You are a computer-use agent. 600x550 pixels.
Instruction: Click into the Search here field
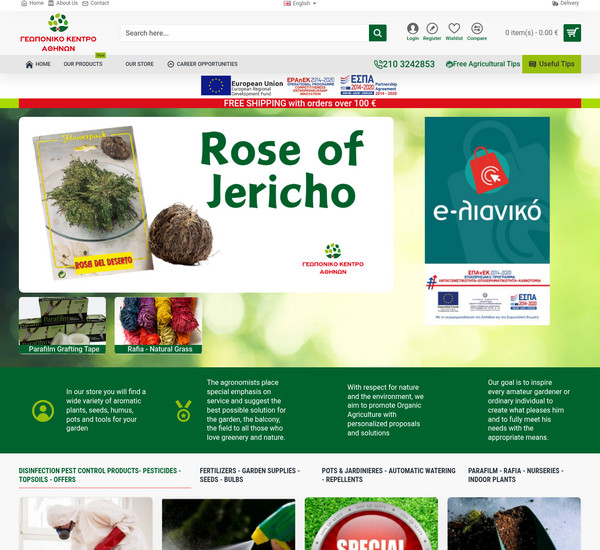click(x=245, y=33)
